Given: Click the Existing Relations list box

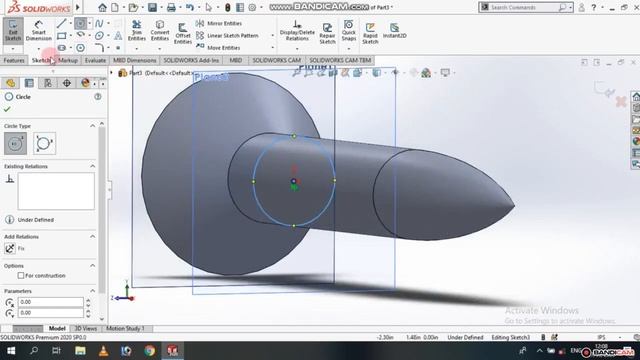Looking at the screenshot, I should 56,191.
